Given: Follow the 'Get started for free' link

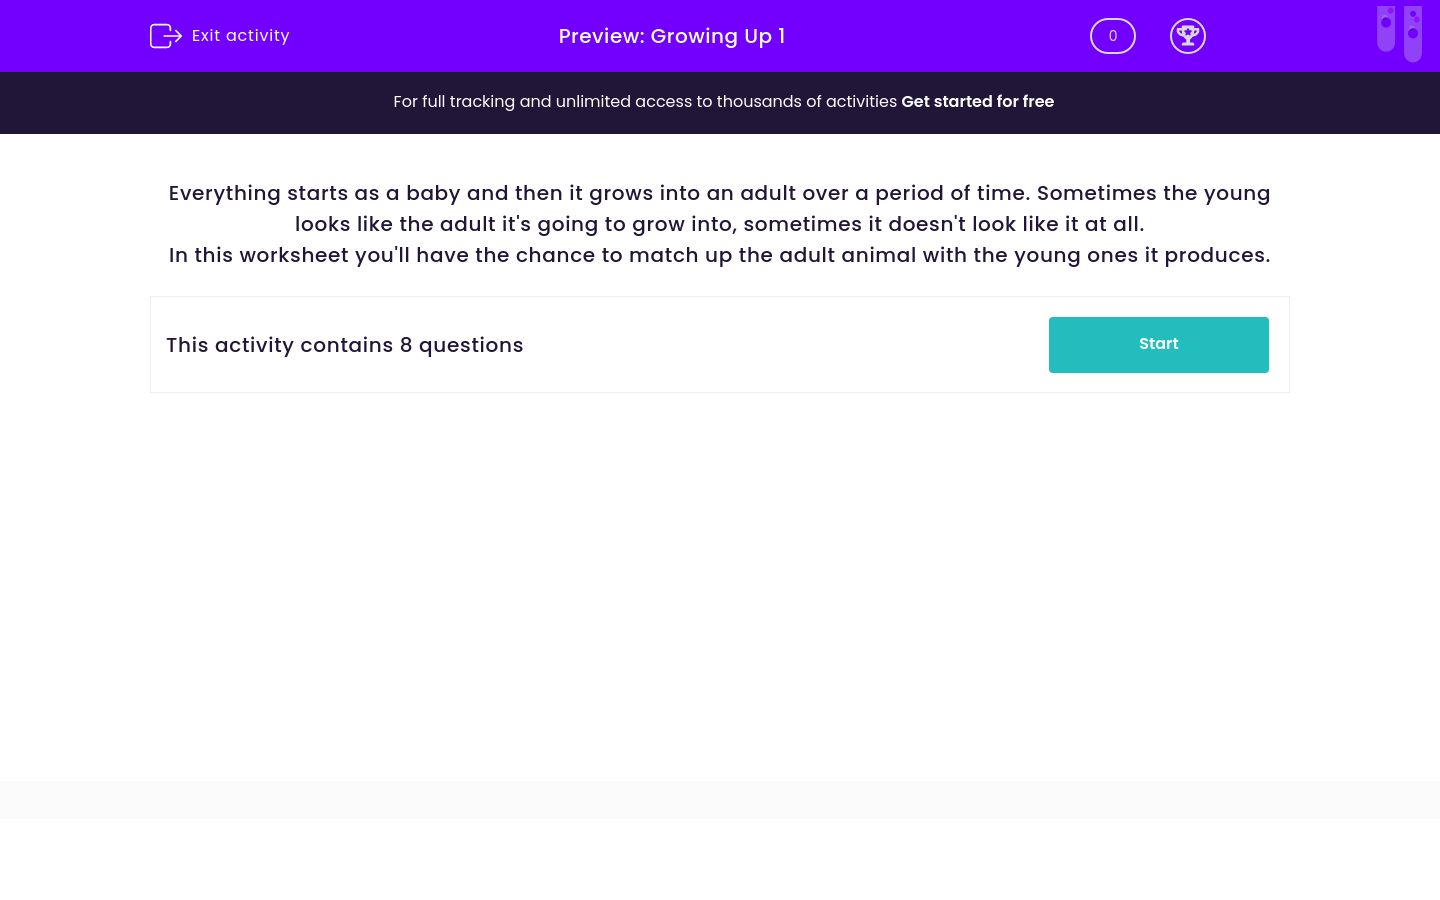Looking at the screenshot, I should (x=977, y=102).
